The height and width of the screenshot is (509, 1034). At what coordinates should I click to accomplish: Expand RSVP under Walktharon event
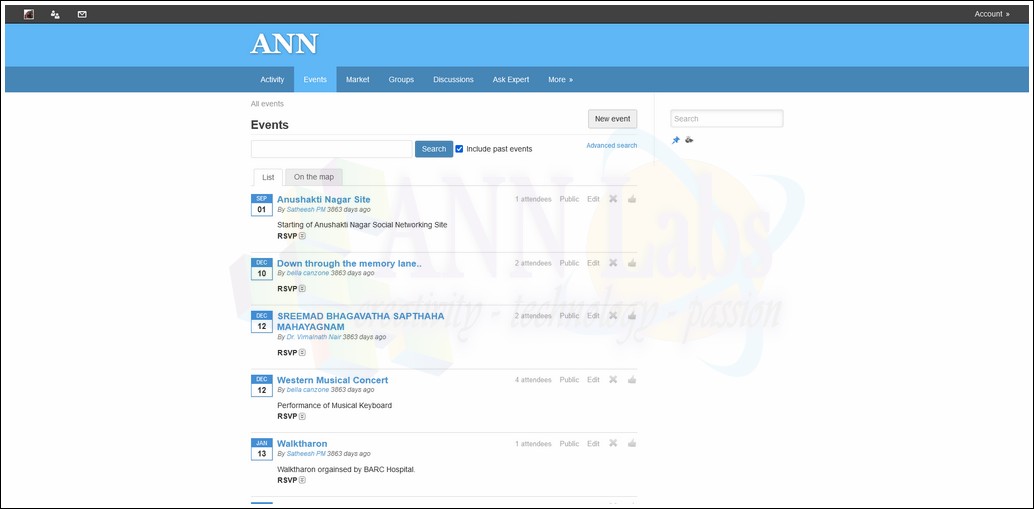pos(302,480)
